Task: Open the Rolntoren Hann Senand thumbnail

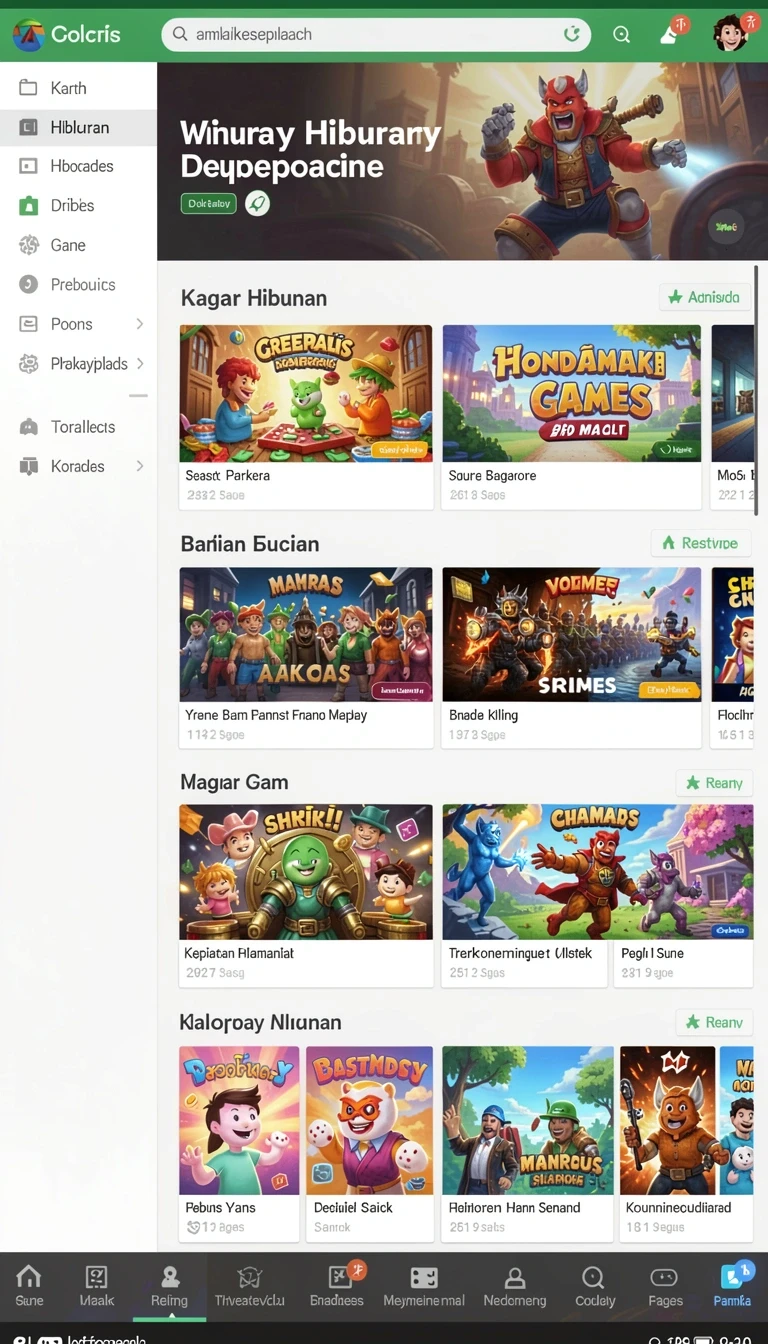Action: click(528, 1120)
